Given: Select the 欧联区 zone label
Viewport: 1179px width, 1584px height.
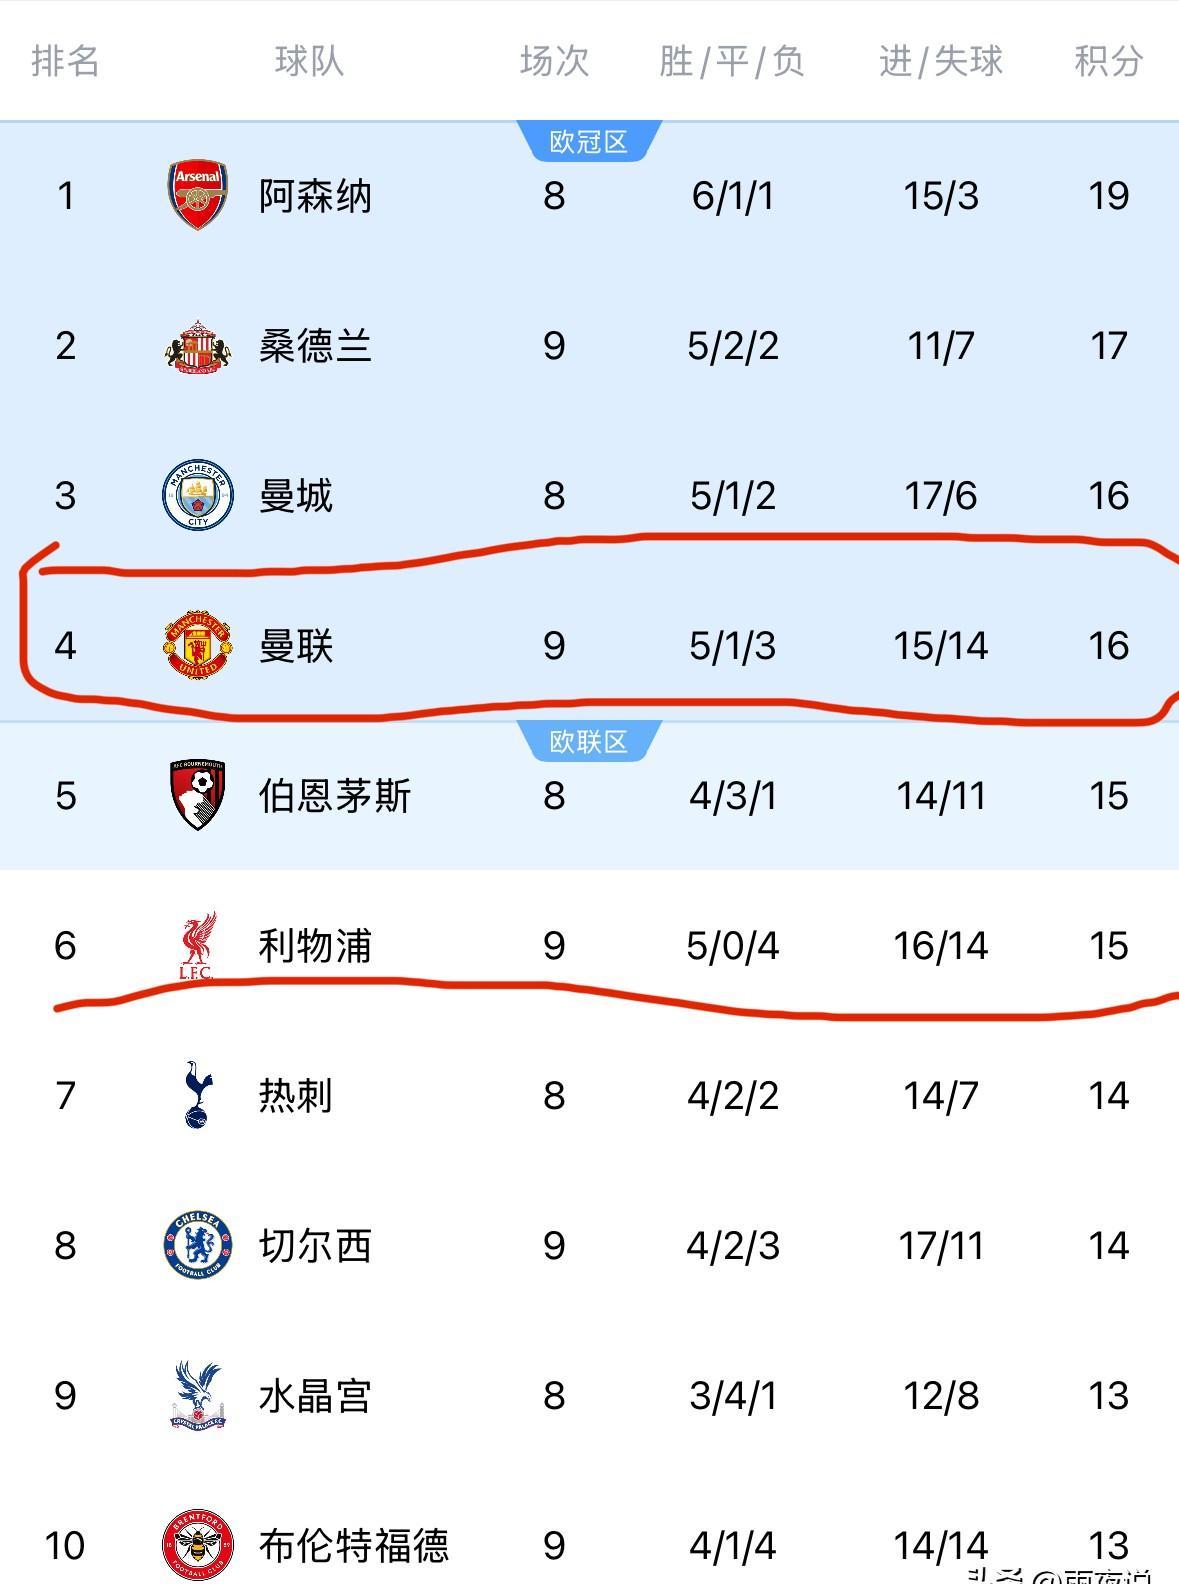Looking at the screenshot, I should [x=589, y=742].
